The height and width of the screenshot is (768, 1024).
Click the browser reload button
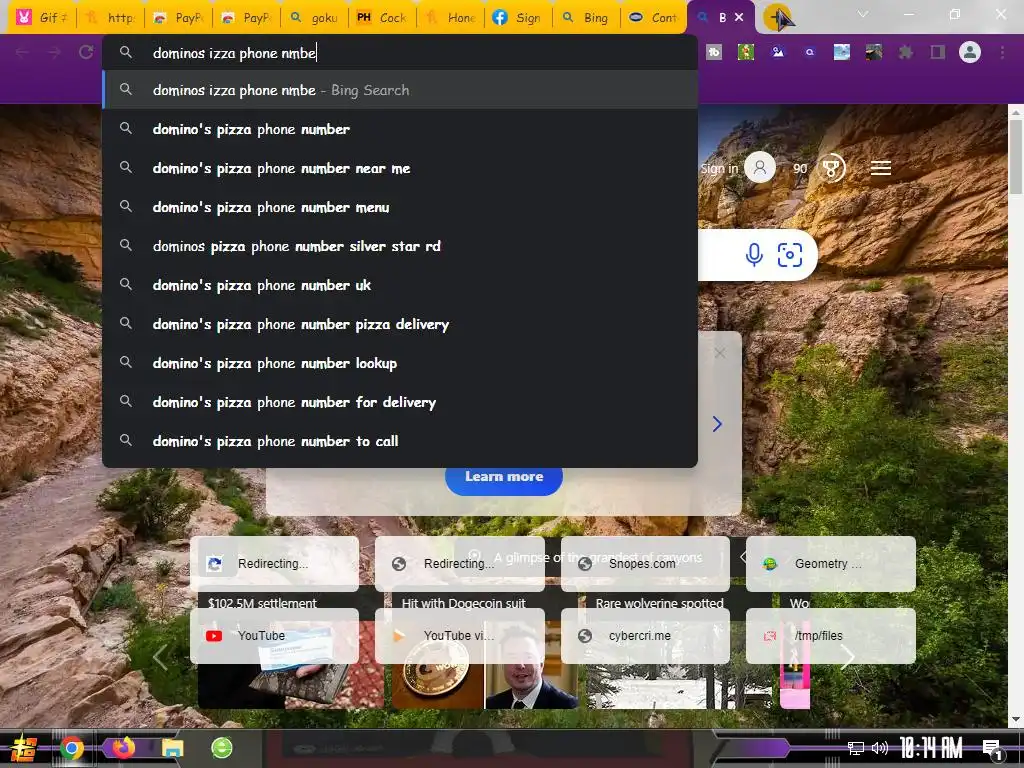pyautogui.click(x=86, y=52)
